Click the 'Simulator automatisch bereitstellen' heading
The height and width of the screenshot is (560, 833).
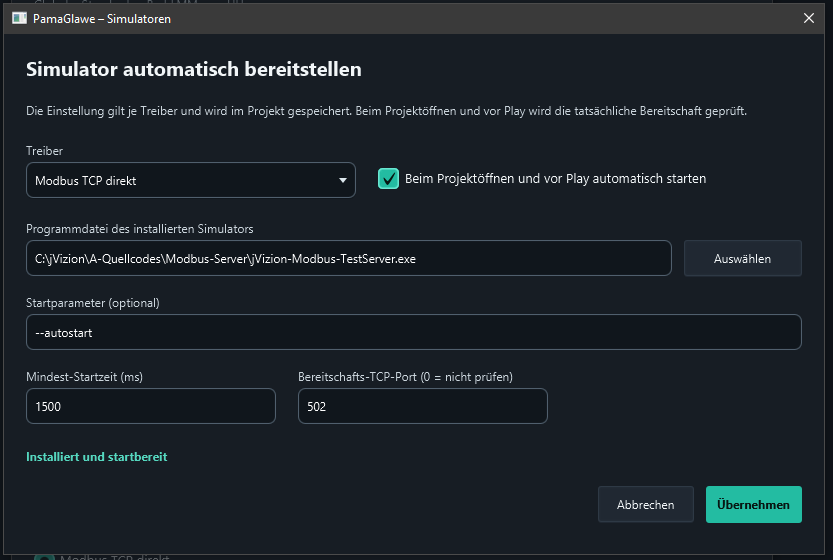tap(194, 69)
